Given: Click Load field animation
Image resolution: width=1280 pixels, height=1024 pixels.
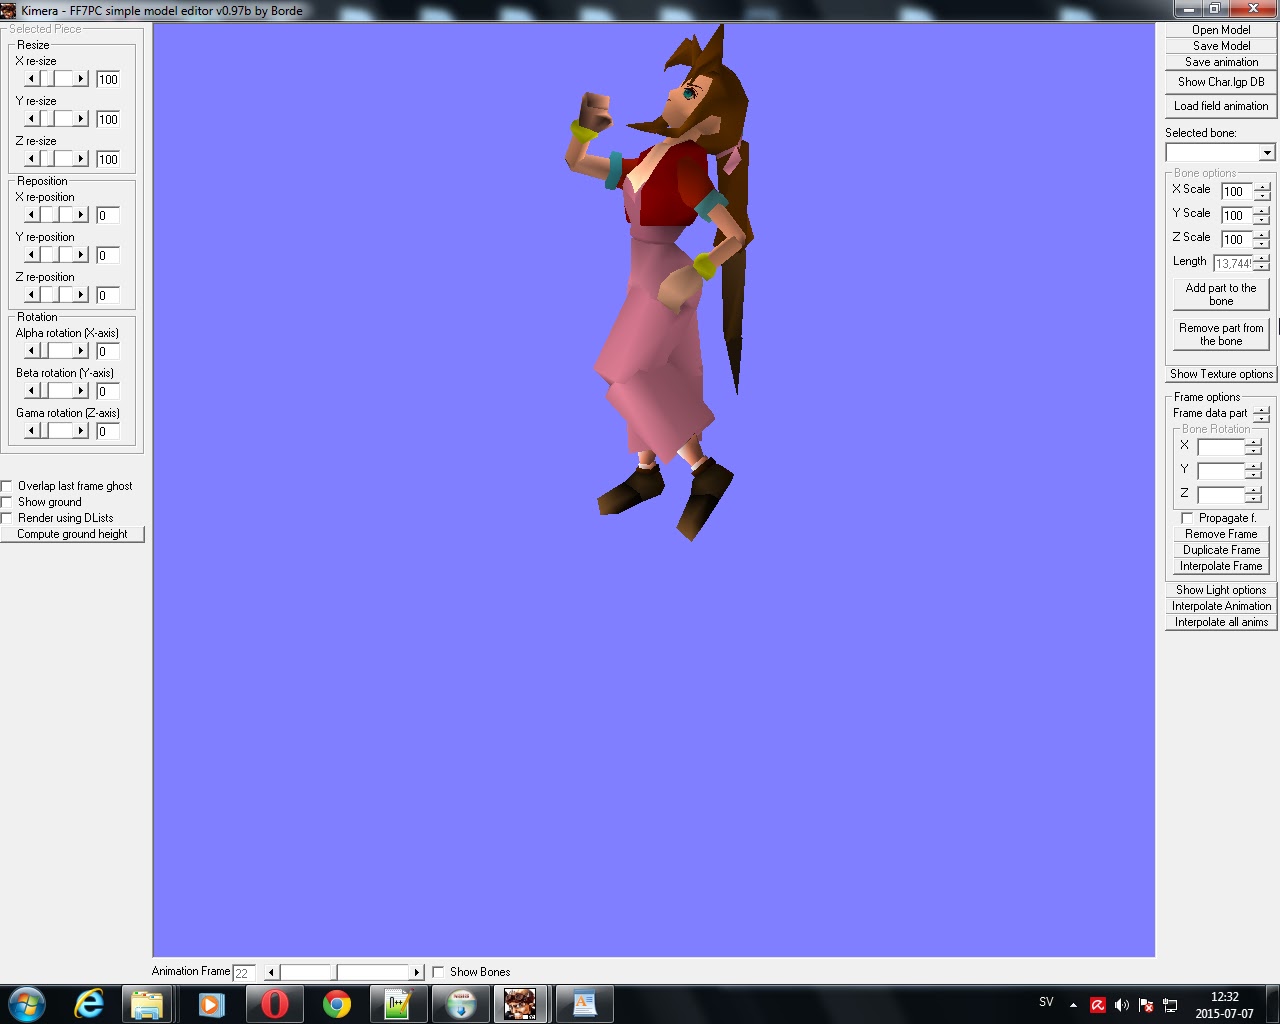Looking at the screenshot, I should click(1221, 106).
